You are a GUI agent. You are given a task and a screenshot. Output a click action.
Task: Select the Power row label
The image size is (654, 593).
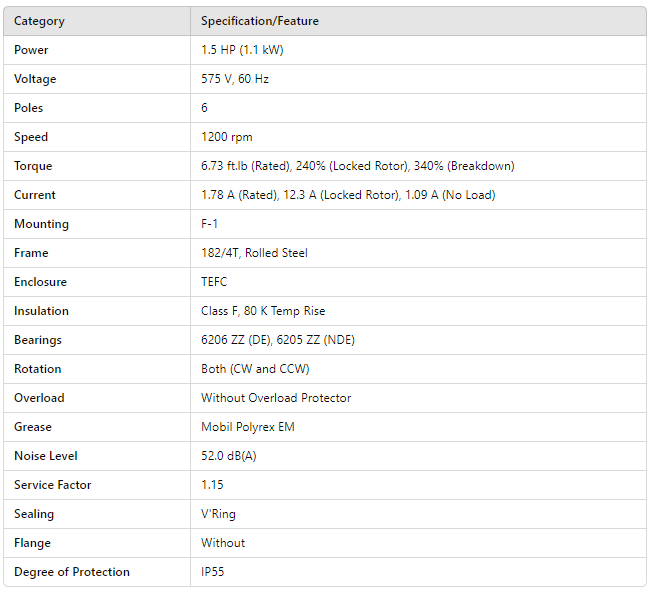pyautogui.click(x=31, y=50)
